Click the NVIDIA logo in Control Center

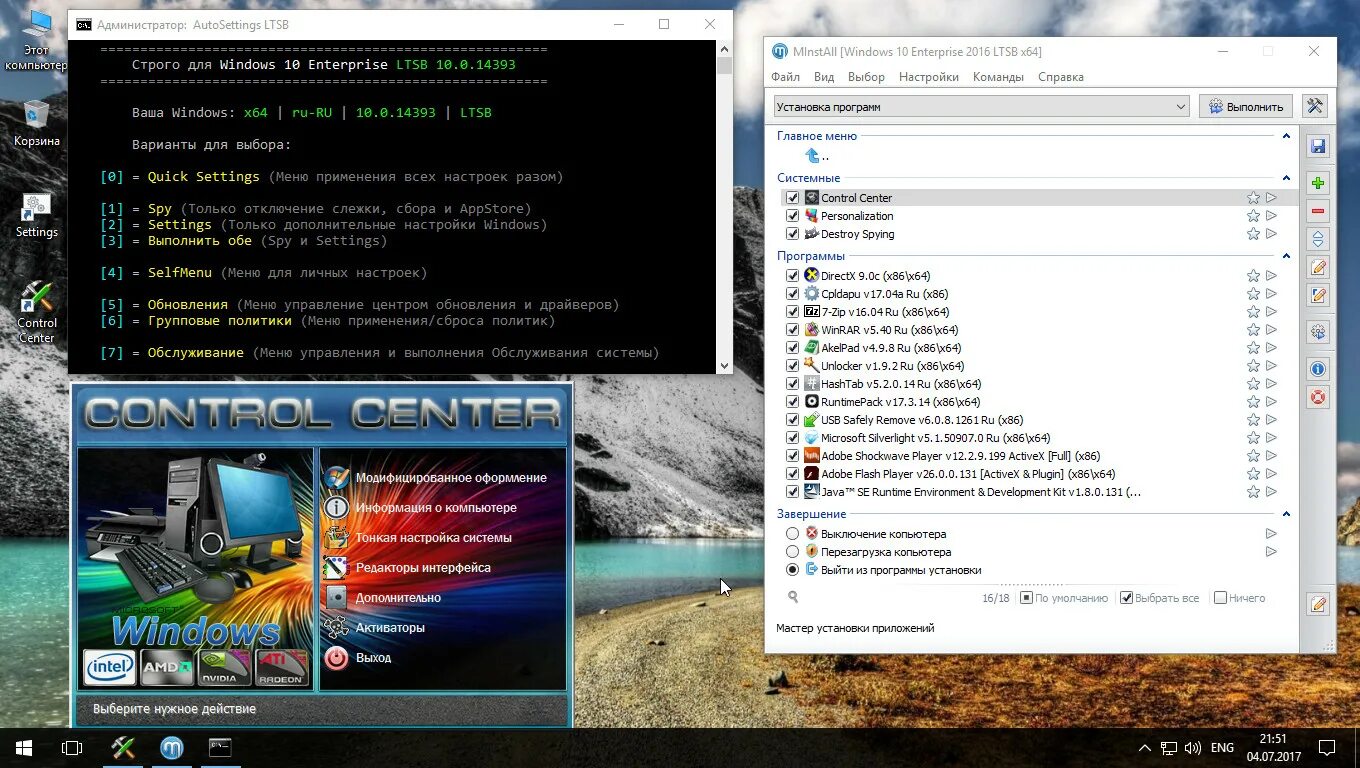point(225,668)
